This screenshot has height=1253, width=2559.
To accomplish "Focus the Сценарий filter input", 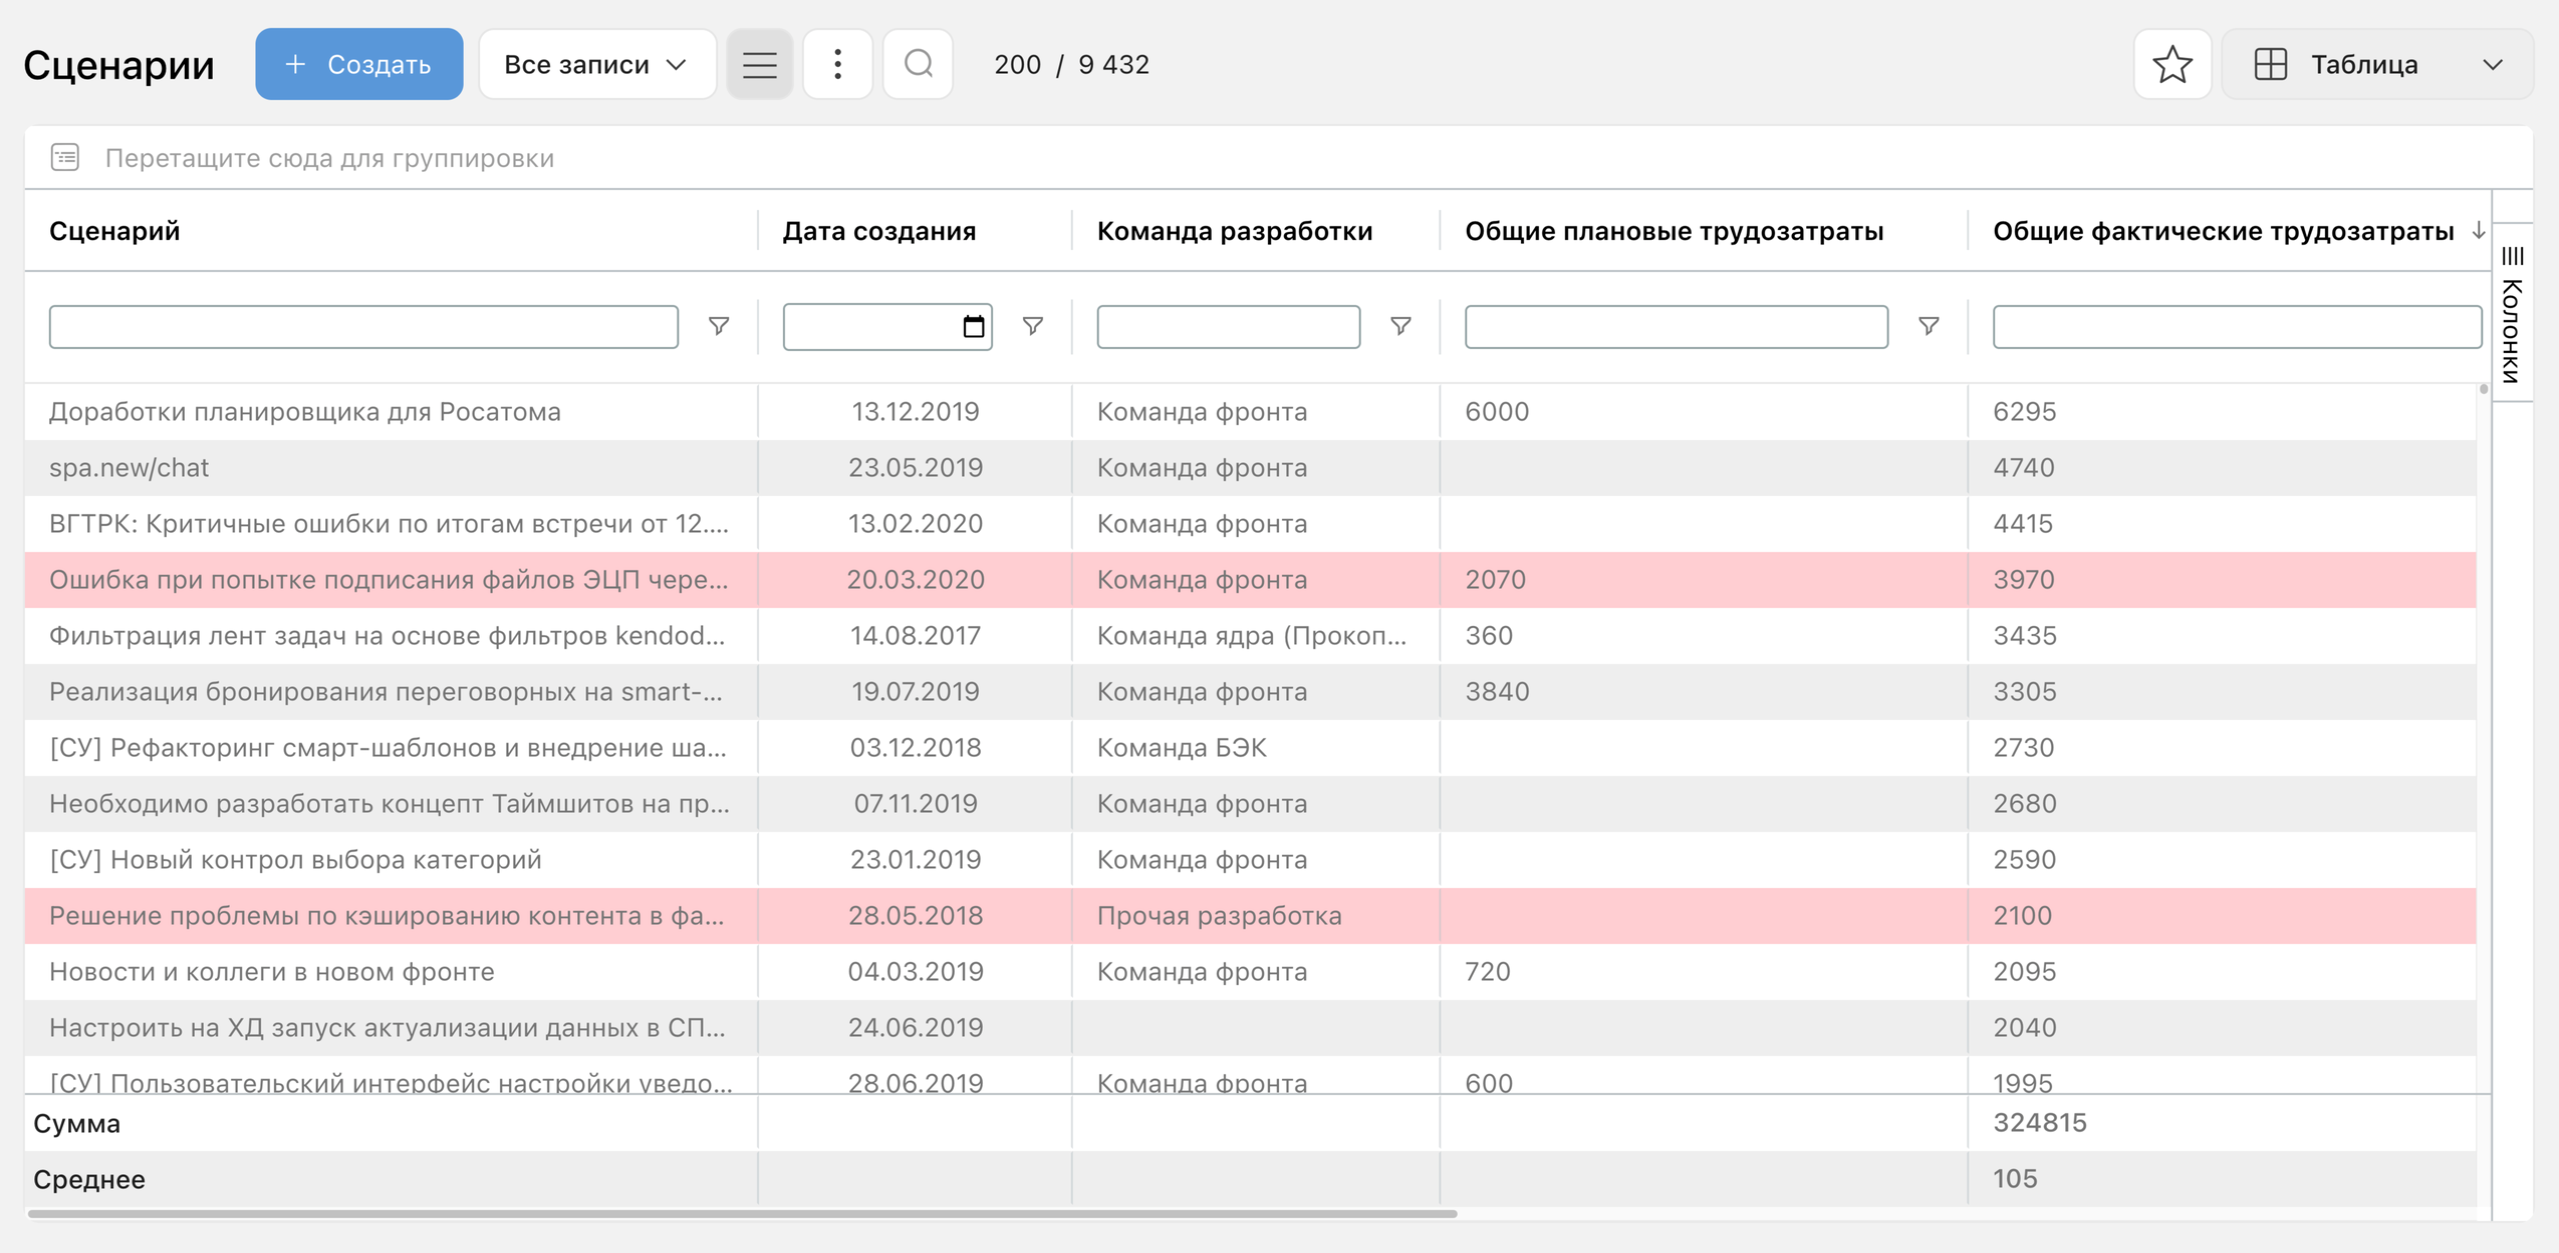I will coord(364,326).
